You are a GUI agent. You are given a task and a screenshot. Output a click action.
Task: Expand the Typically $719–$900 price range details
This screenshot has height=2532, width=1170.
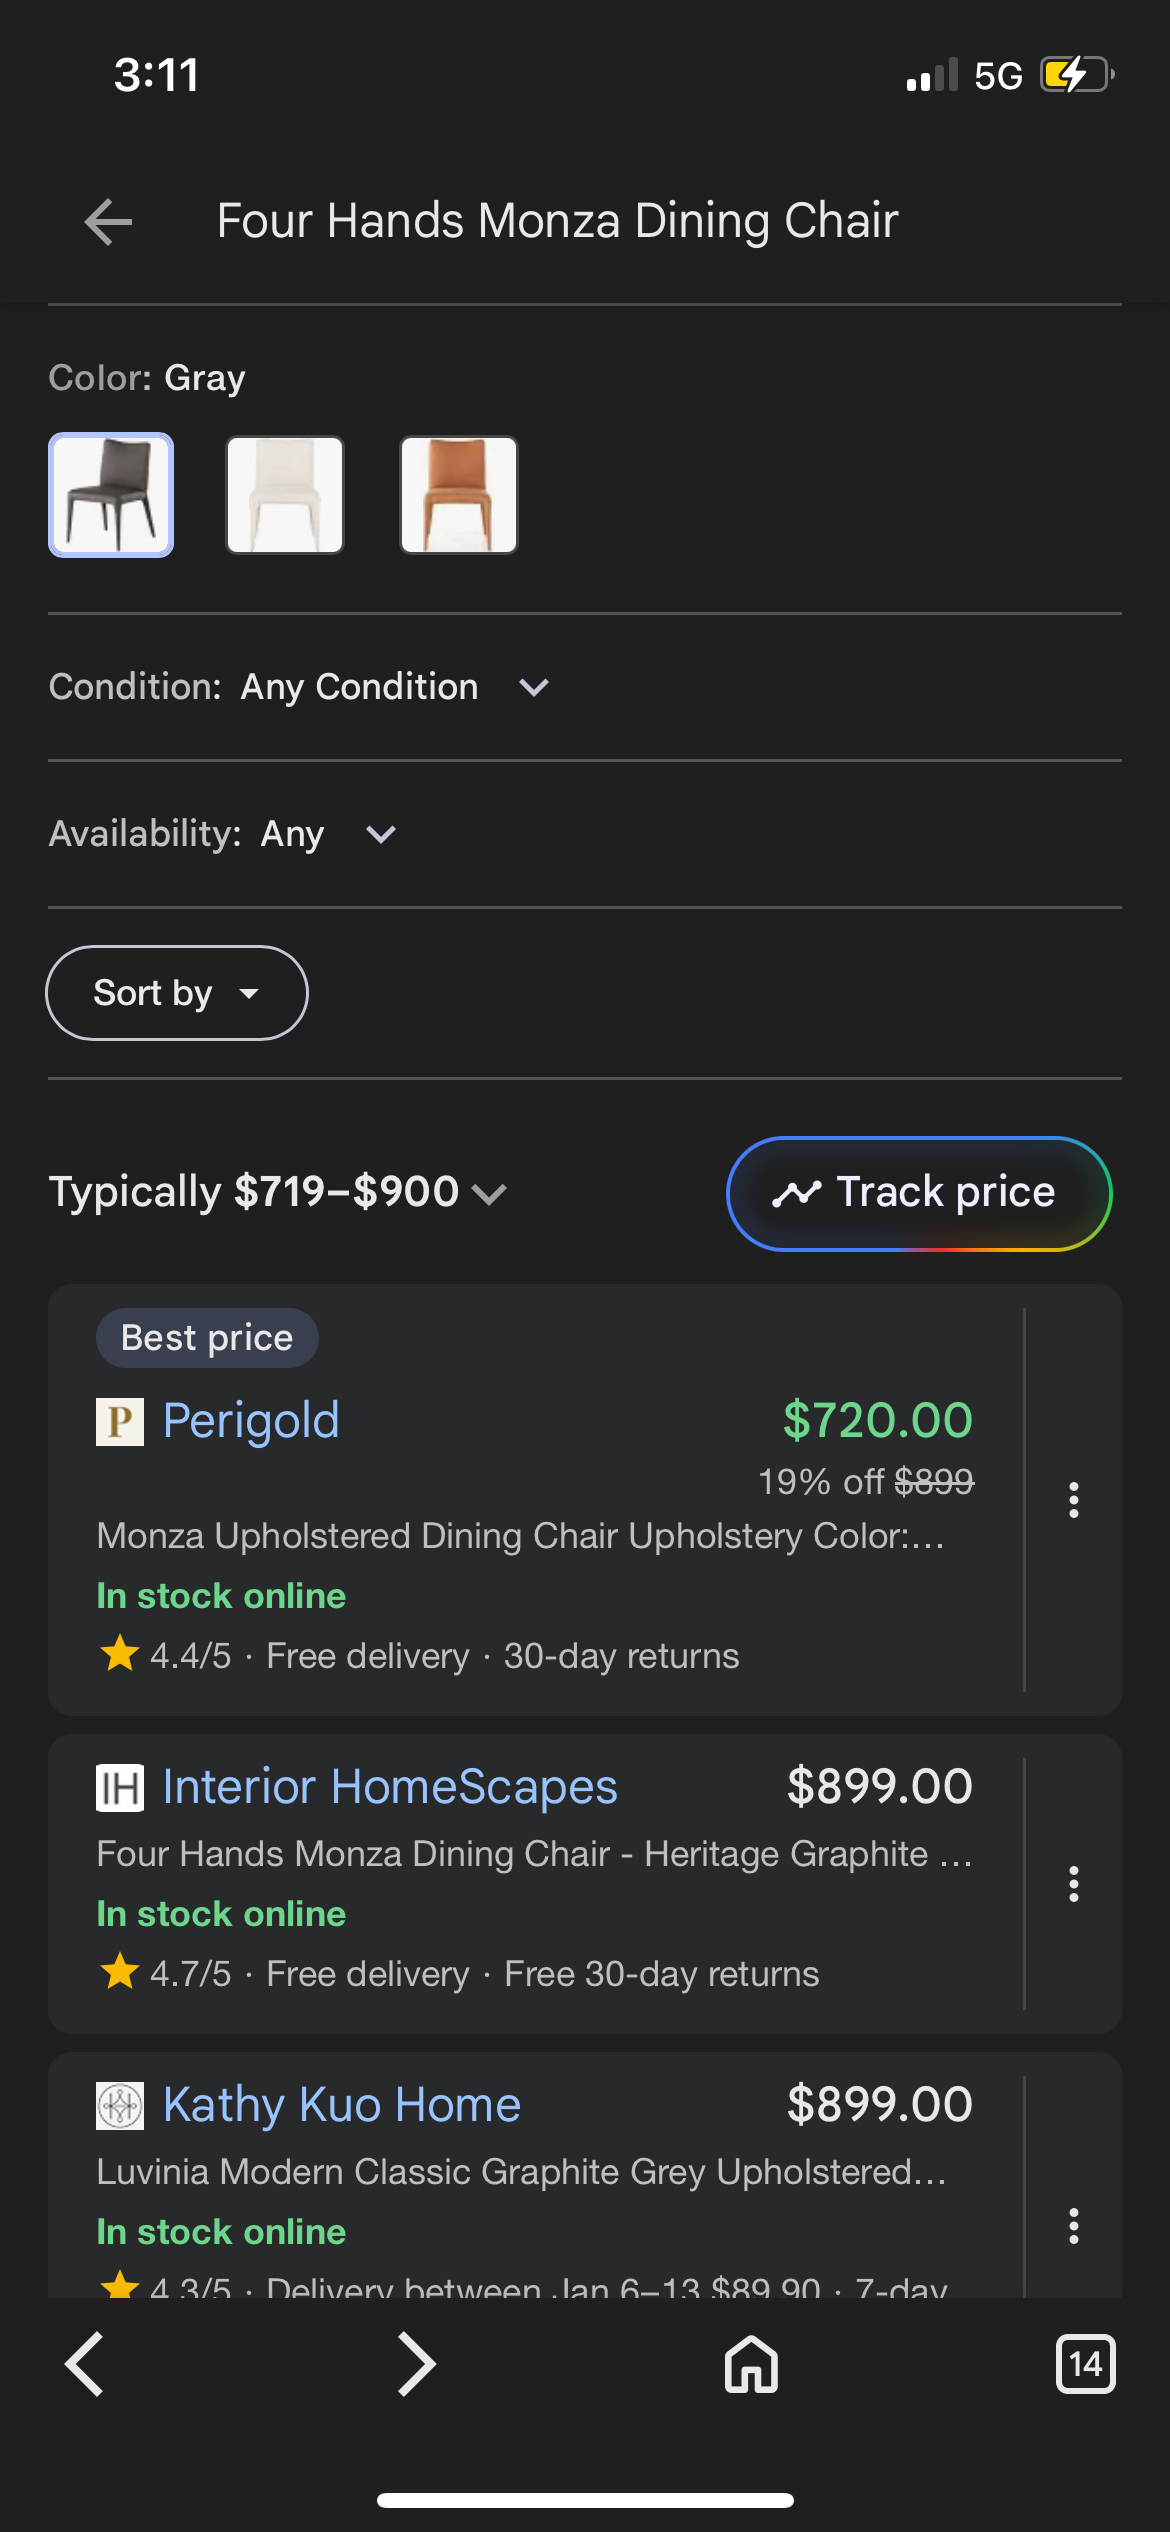click(x=278, y=1192)
